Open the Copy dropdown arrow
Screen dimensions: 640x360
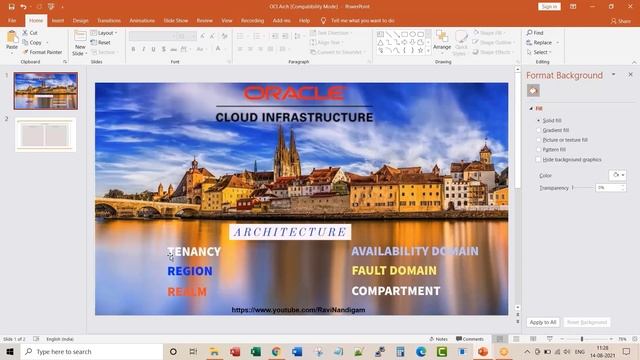tap(47, 42)
